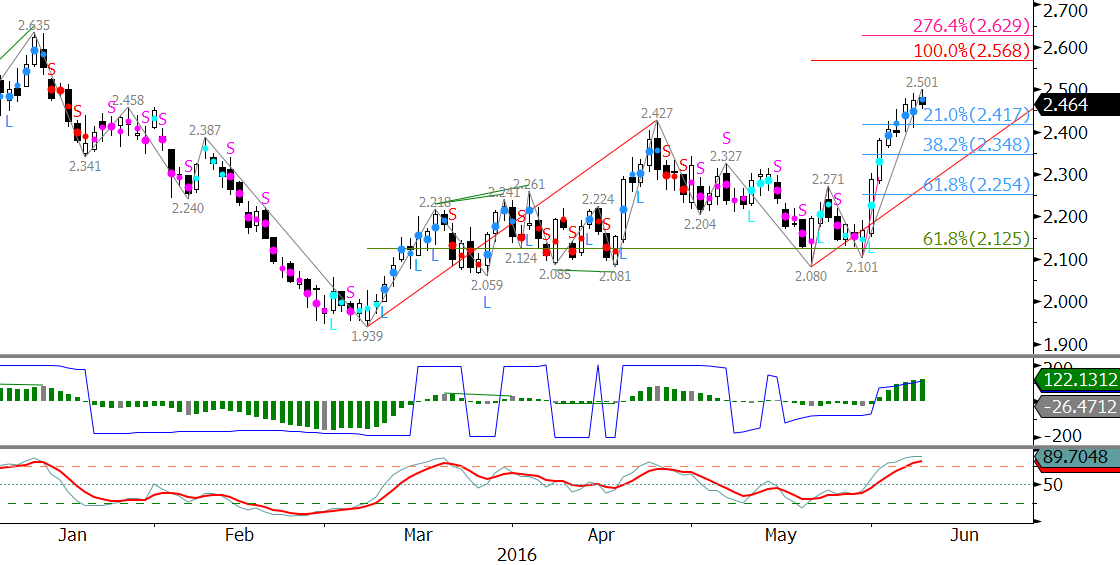This screenshot has height=565, width=1120.
Task: Select the 2016 year axis label
Action: [x=516, y=554]
